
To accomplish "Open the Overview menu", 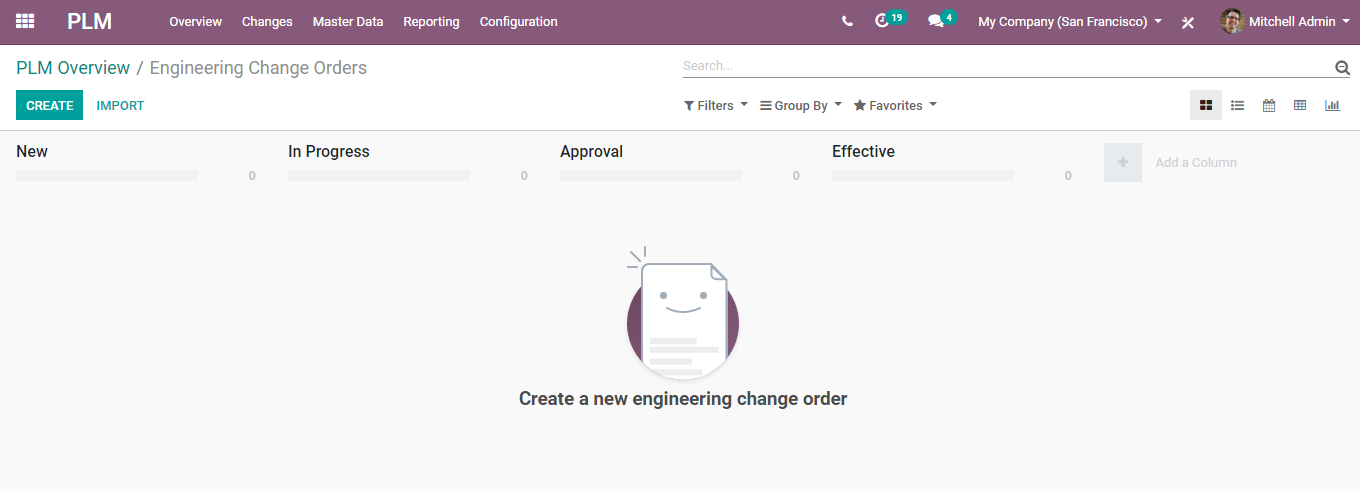I will point(195,21).
